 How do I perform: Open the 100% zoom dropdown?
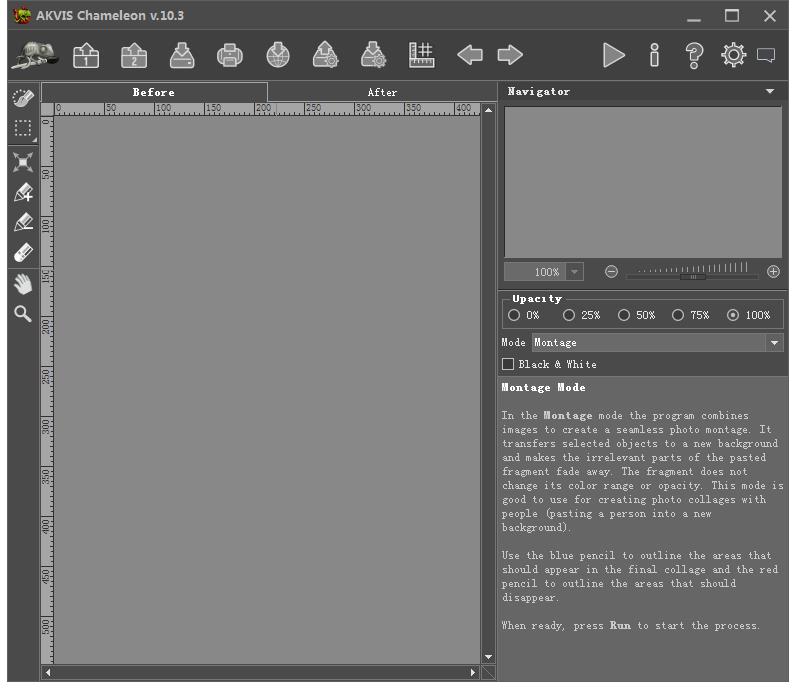574,272
